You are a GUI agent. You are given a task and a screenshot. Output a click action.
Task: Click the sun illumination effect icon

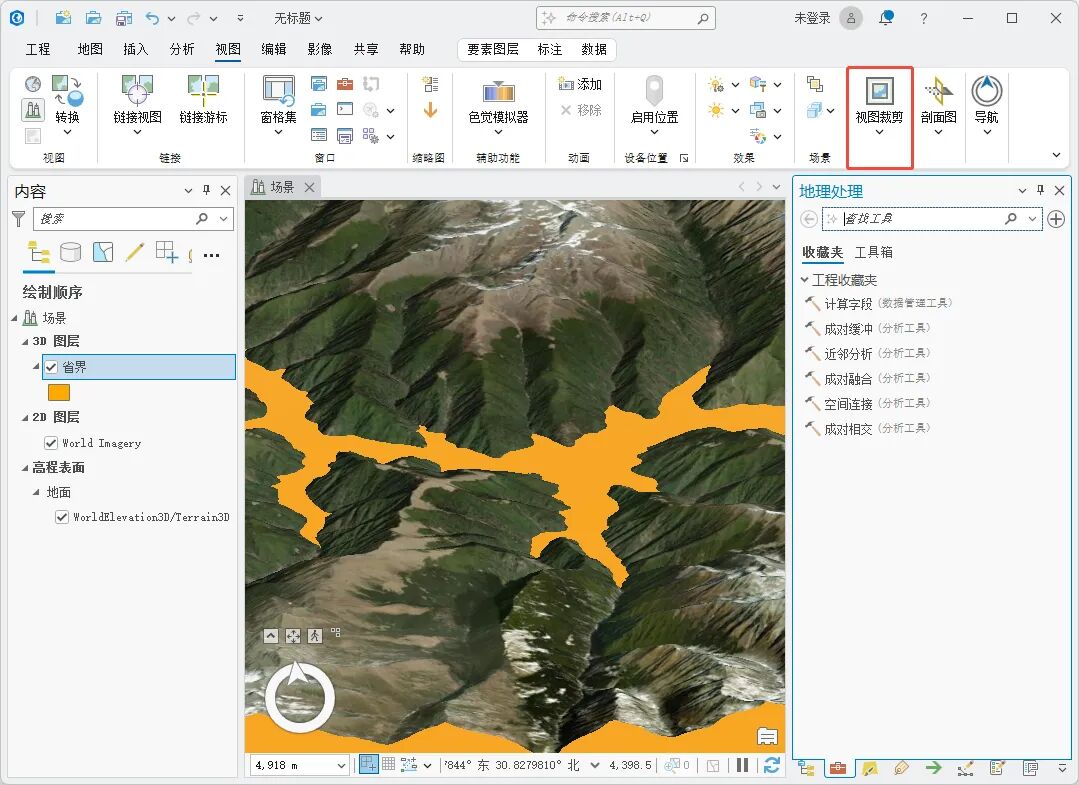(x=716, y=110)
